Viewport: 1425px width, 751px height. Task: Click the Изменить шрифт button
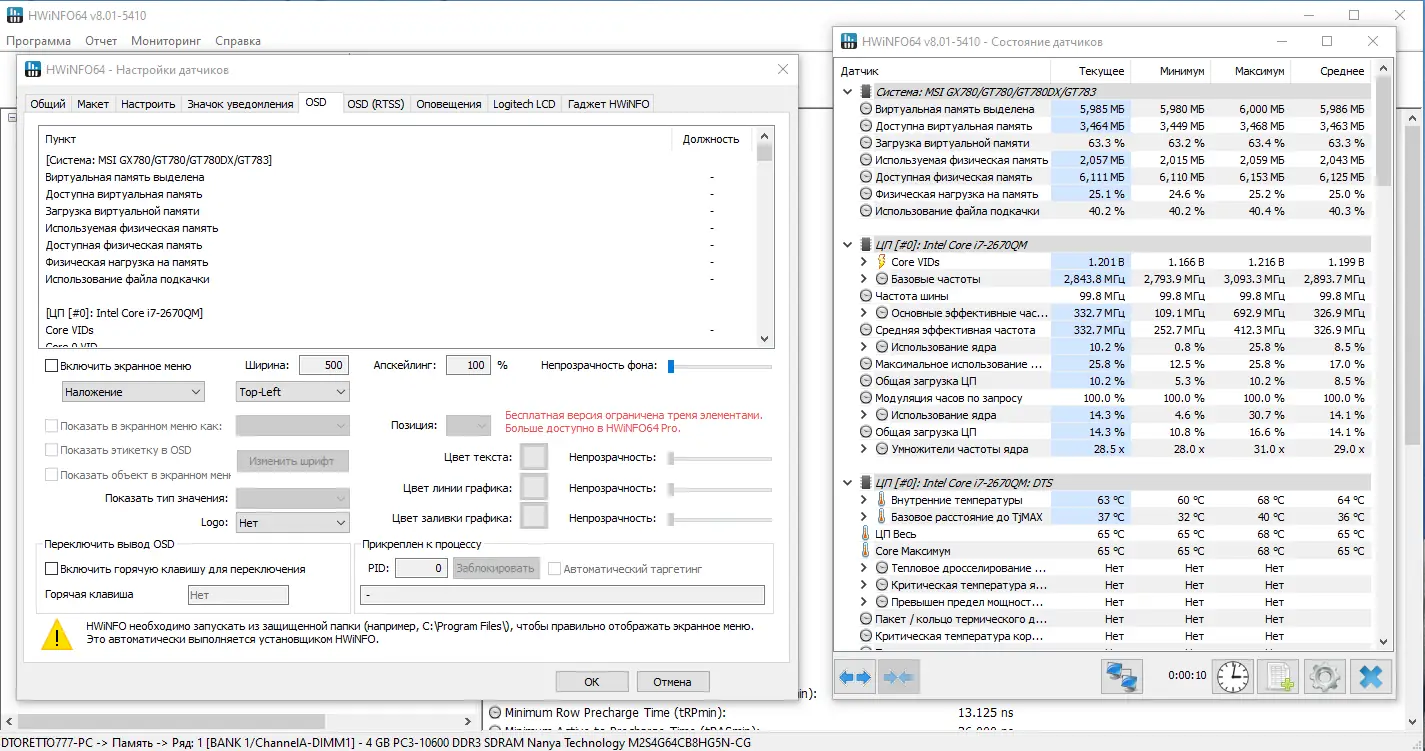click(292, 461)
